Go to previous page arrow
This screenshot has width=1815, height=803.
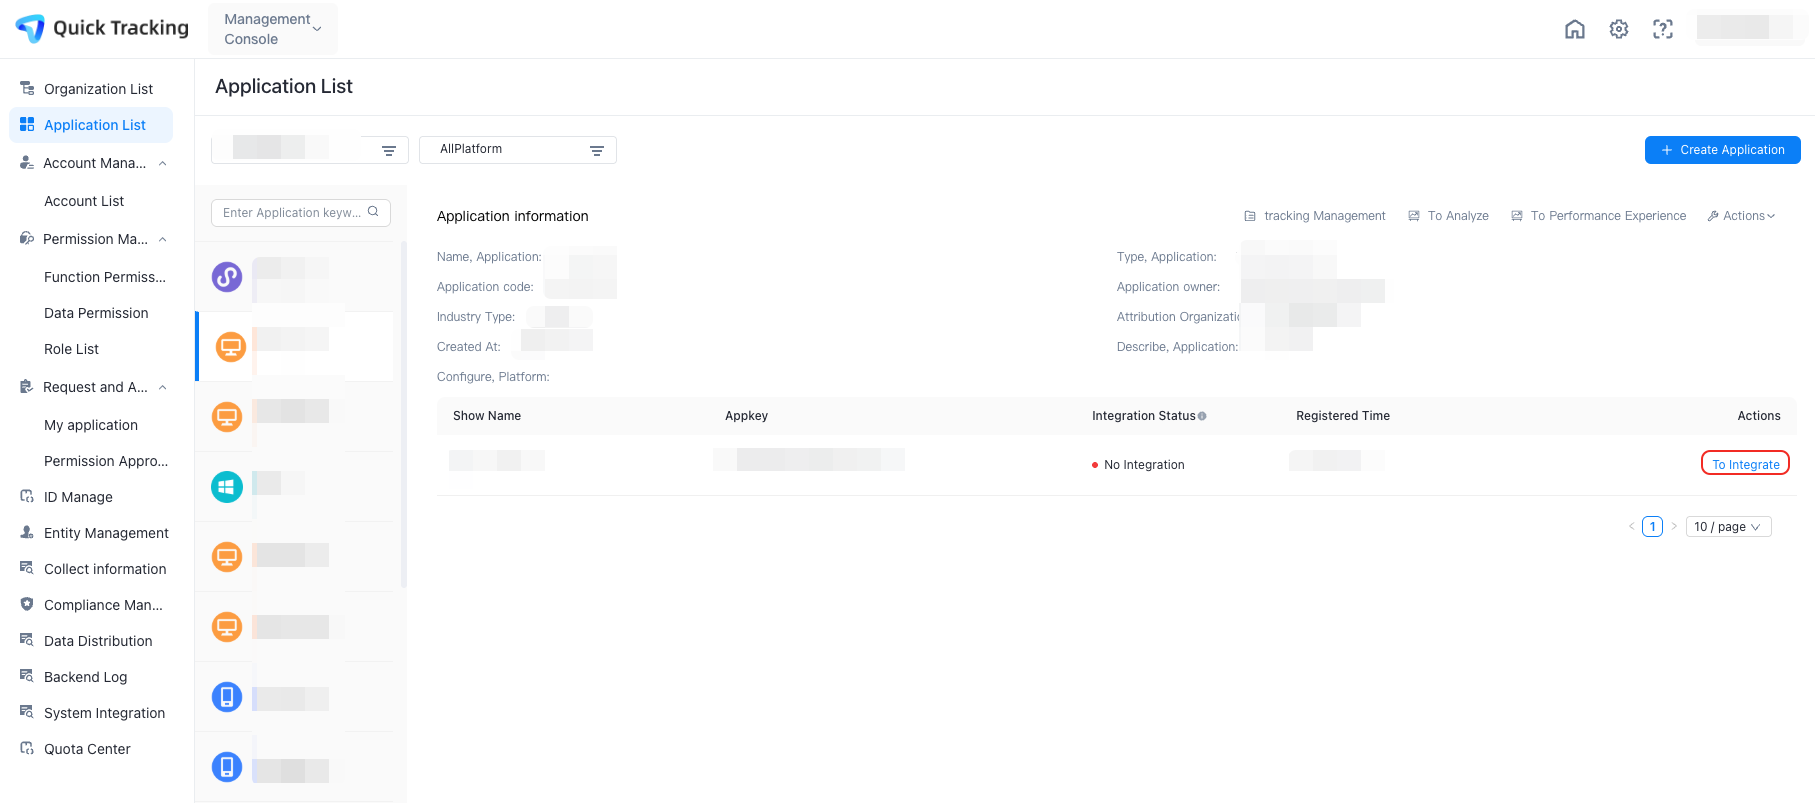(x=1631, y=527)
